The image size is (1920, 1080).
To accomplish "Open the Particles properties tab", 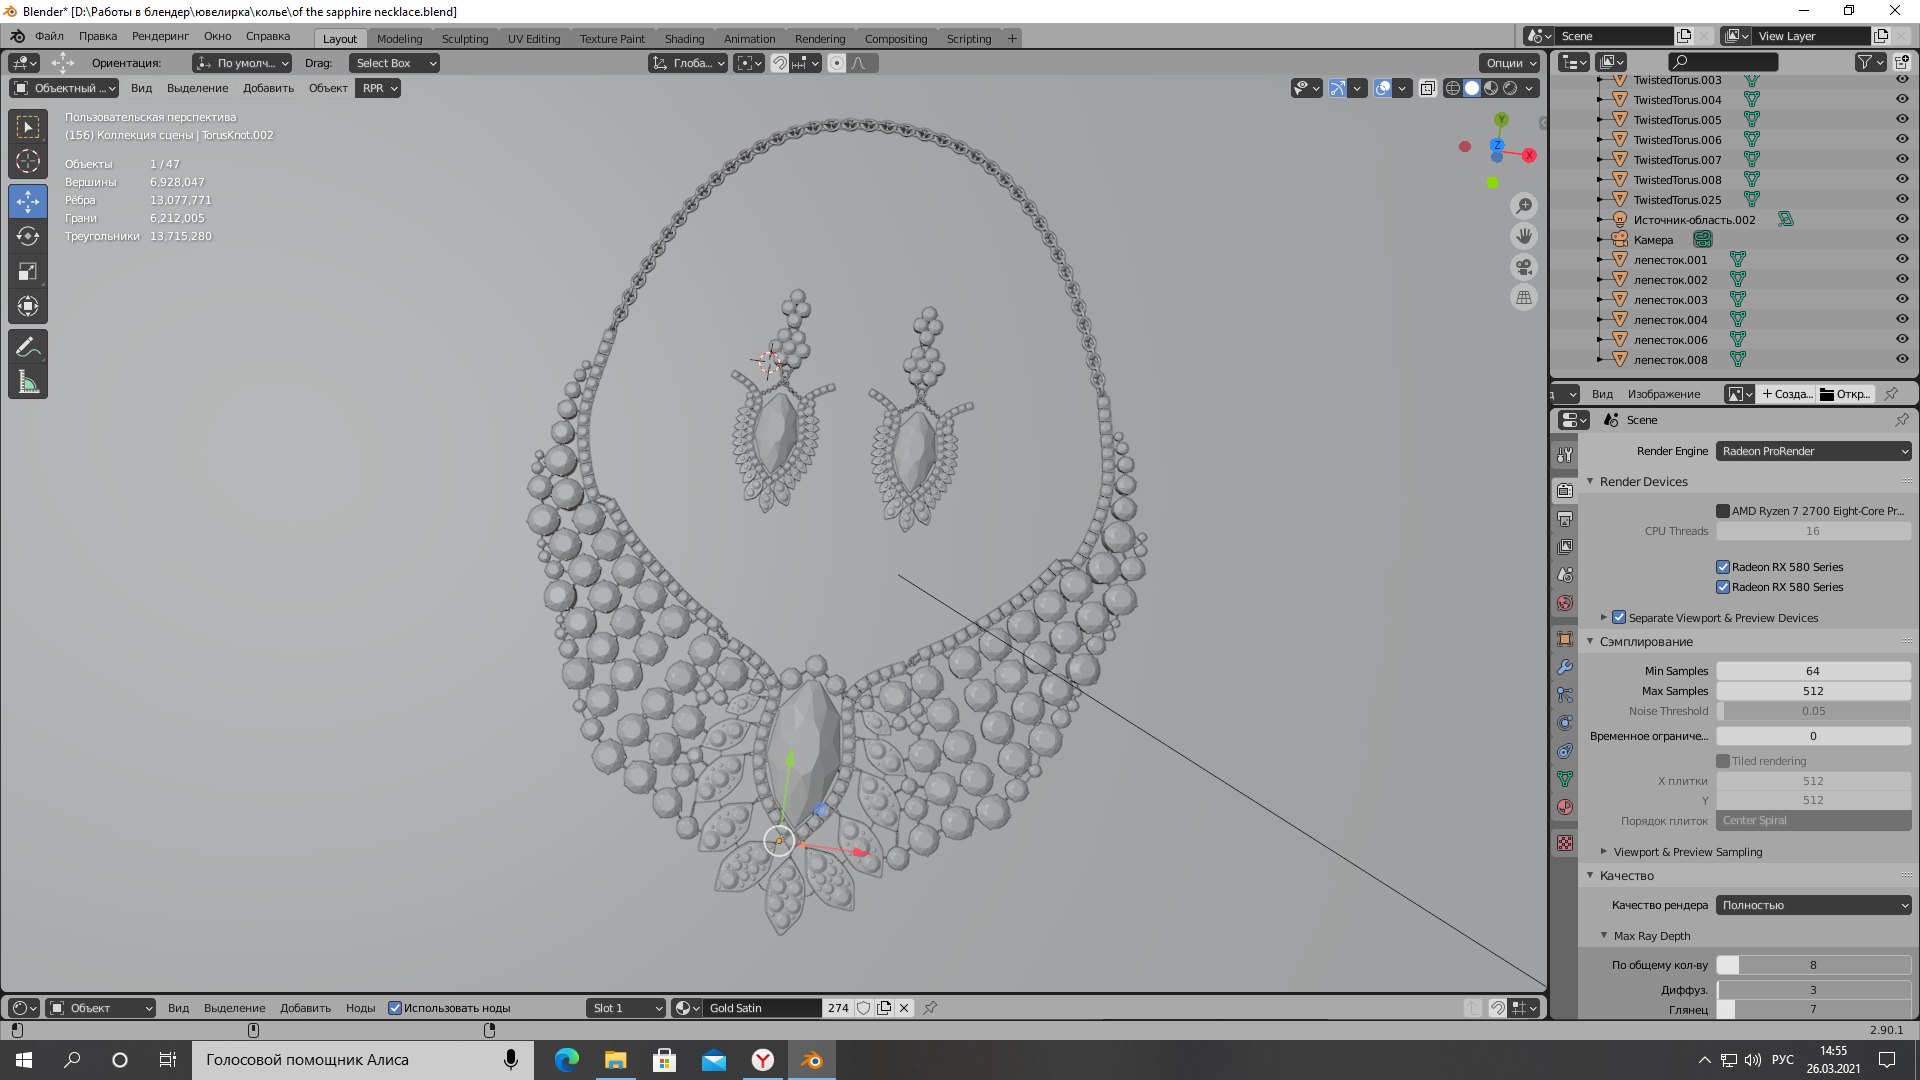I will 1565,695.
